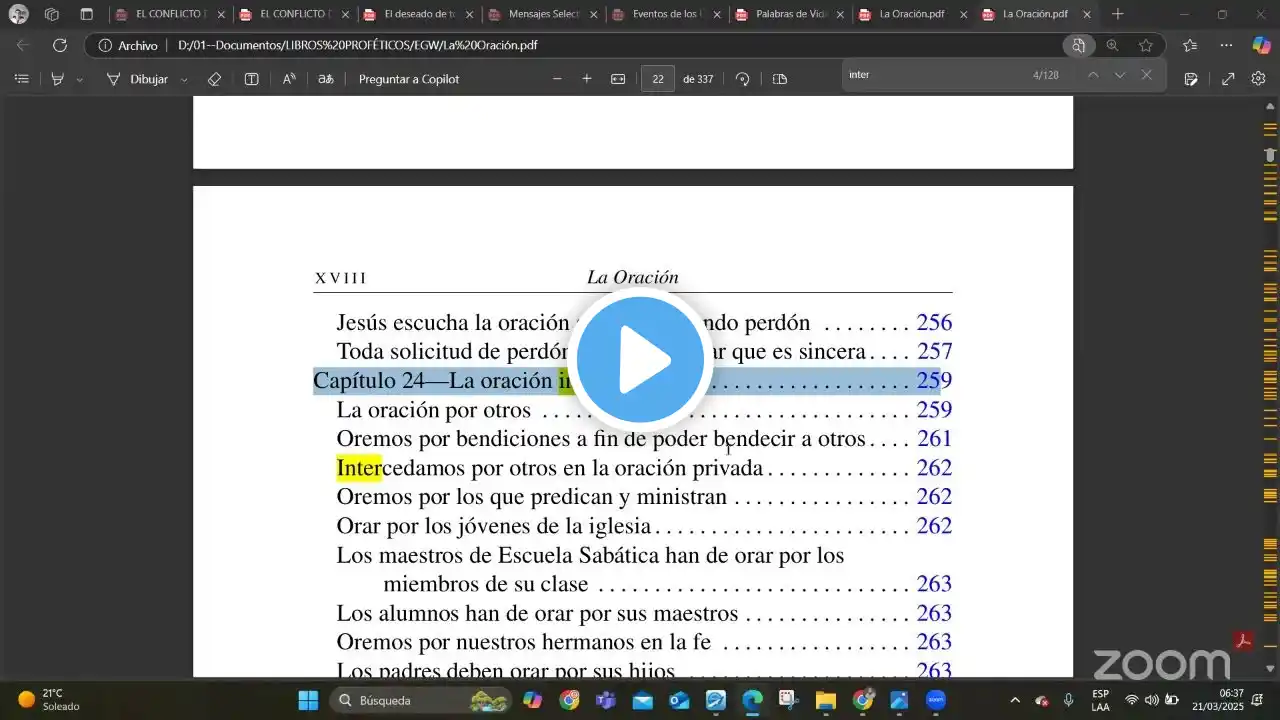Switch to the first La Oración.pdf tab
This screenshot has width=1280, height=720.
[914, 14]
